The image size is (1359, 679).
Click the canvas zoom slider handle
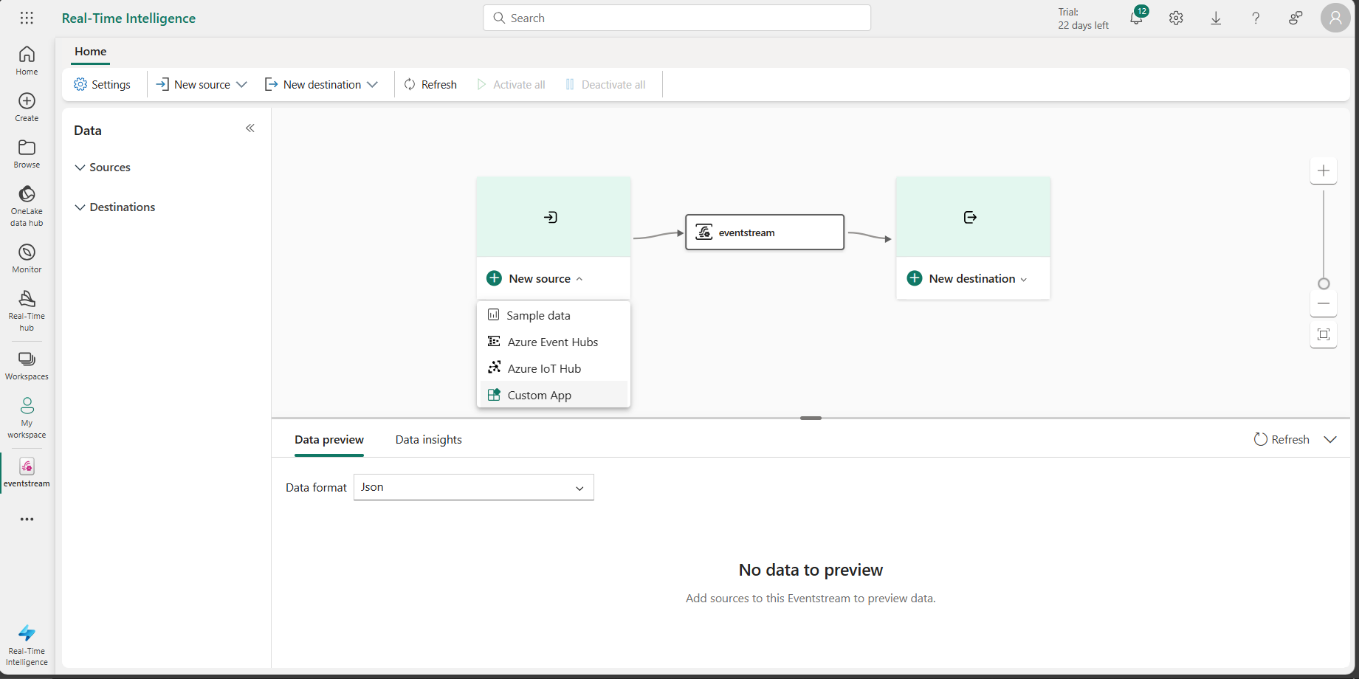[x=1323, y=283]
